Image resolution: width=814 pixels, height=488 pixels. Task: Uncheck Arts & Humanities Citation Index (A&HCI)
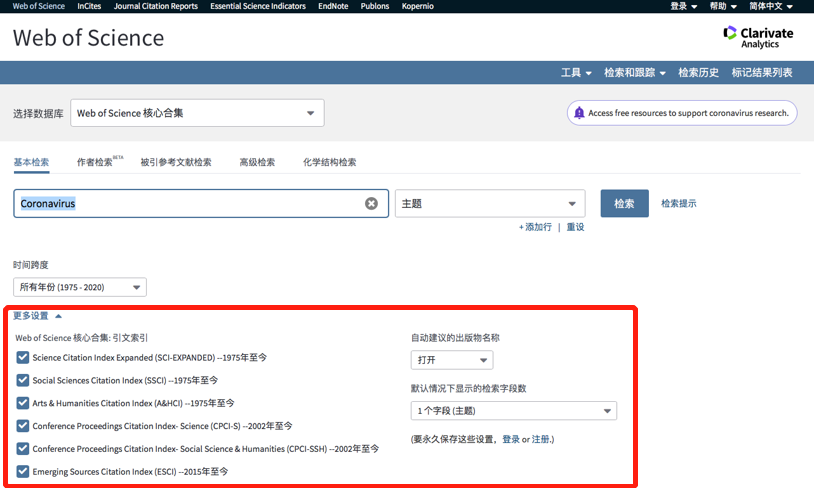22,403
